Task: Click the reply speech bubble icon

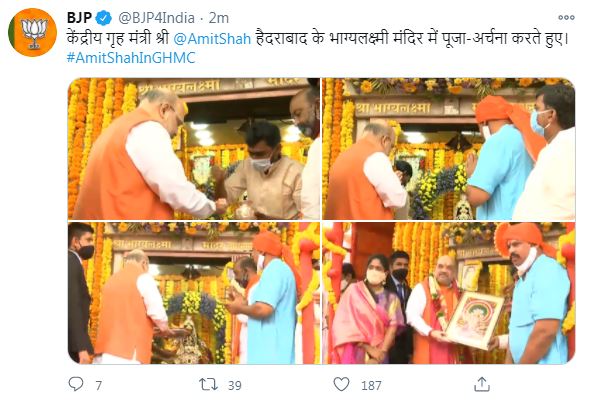Action: [76, 384]
